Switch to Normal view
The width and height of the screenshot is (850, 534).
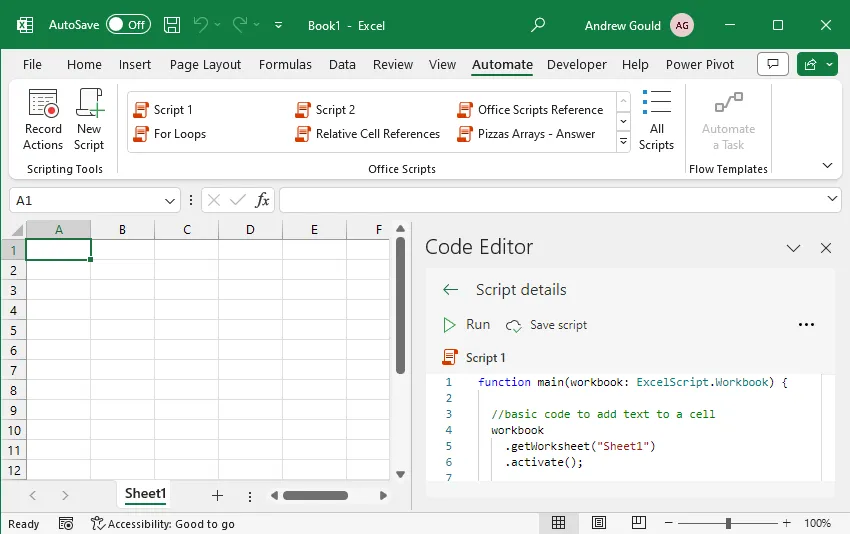pos(558,523)
